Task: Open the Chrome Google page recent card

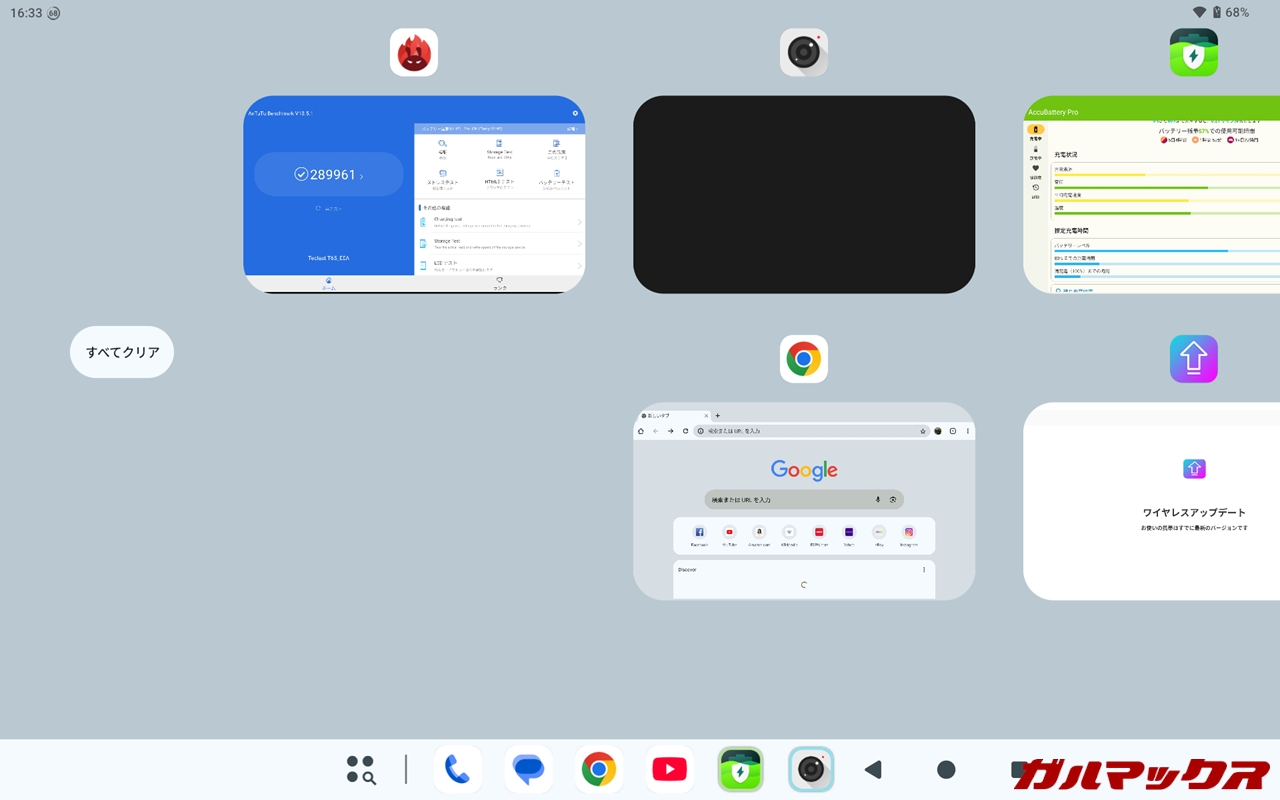Action: [804, 501]
